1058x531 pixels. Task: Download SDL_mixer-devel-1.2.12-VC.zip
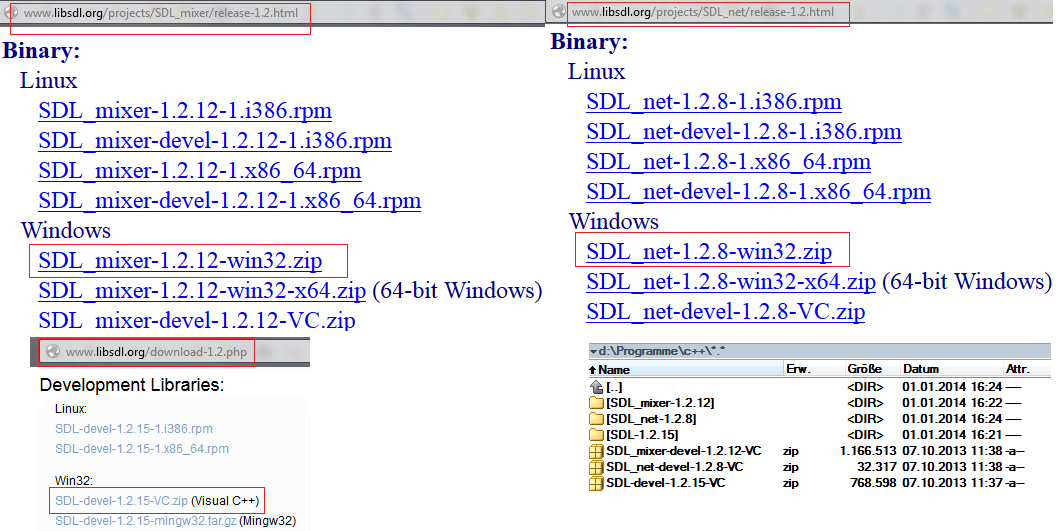(196, 320)
